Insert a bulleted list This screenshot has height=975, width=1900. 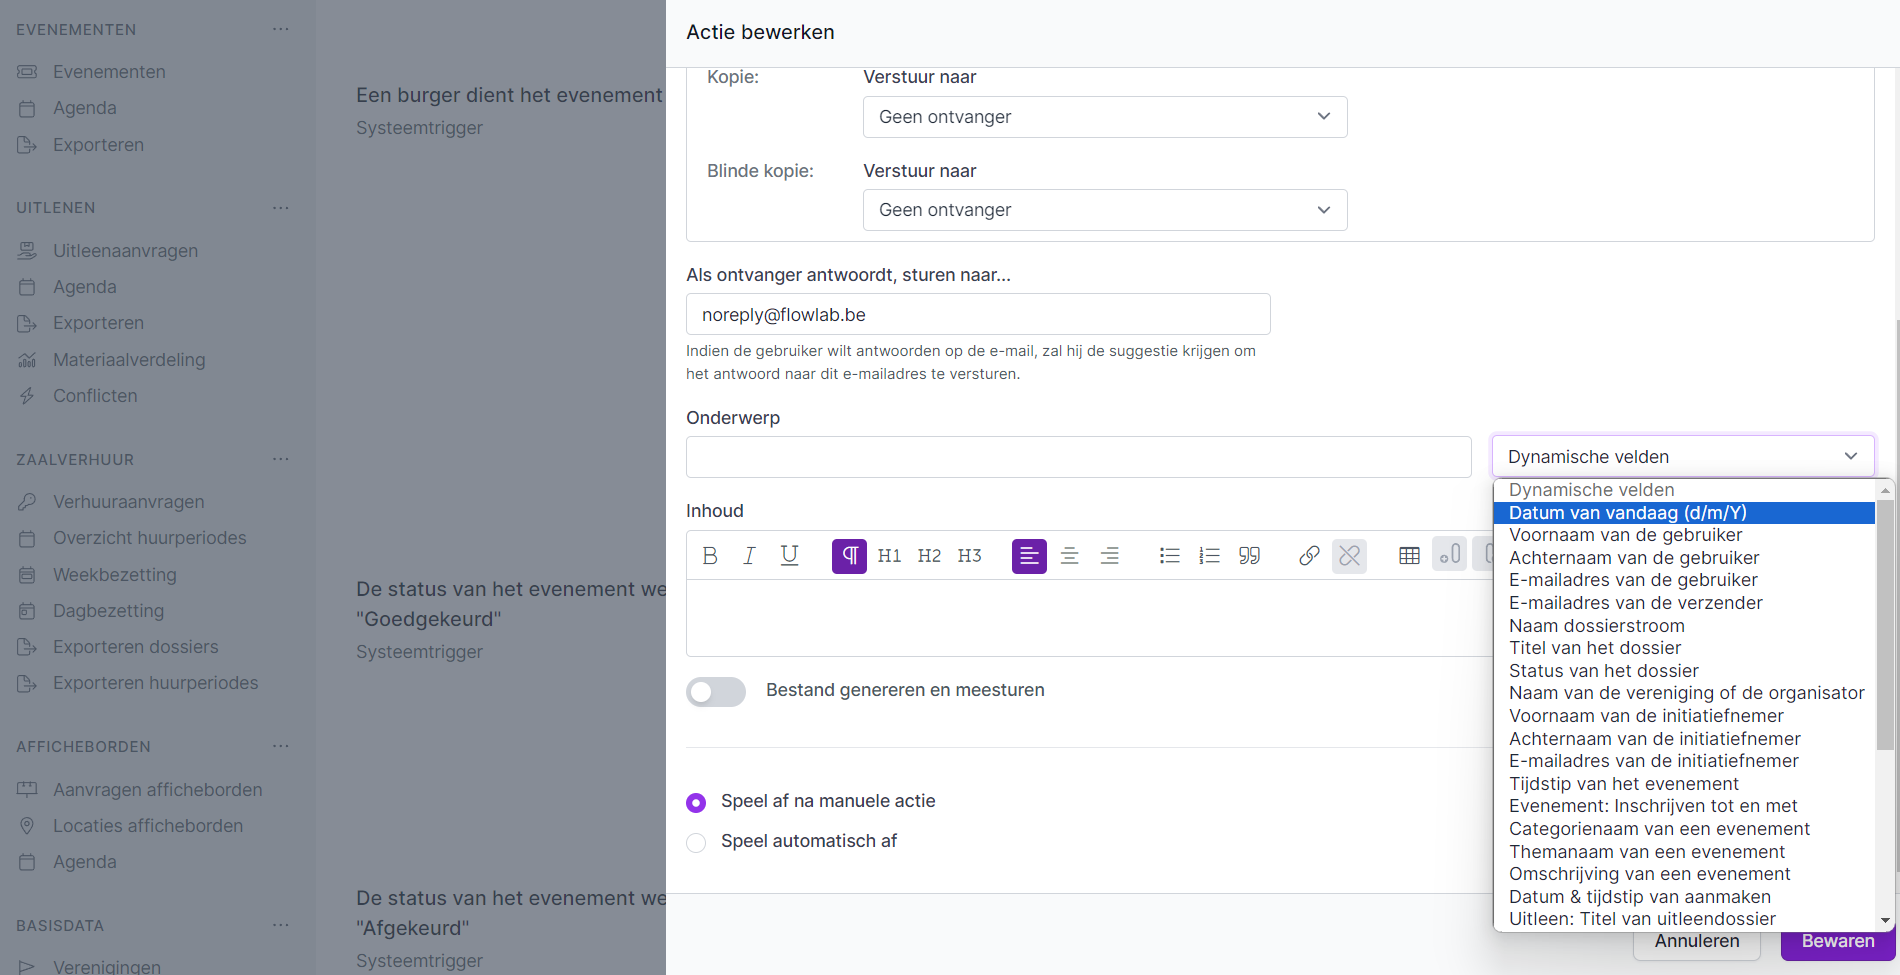pyautogui.click(x=1169, y=556)
